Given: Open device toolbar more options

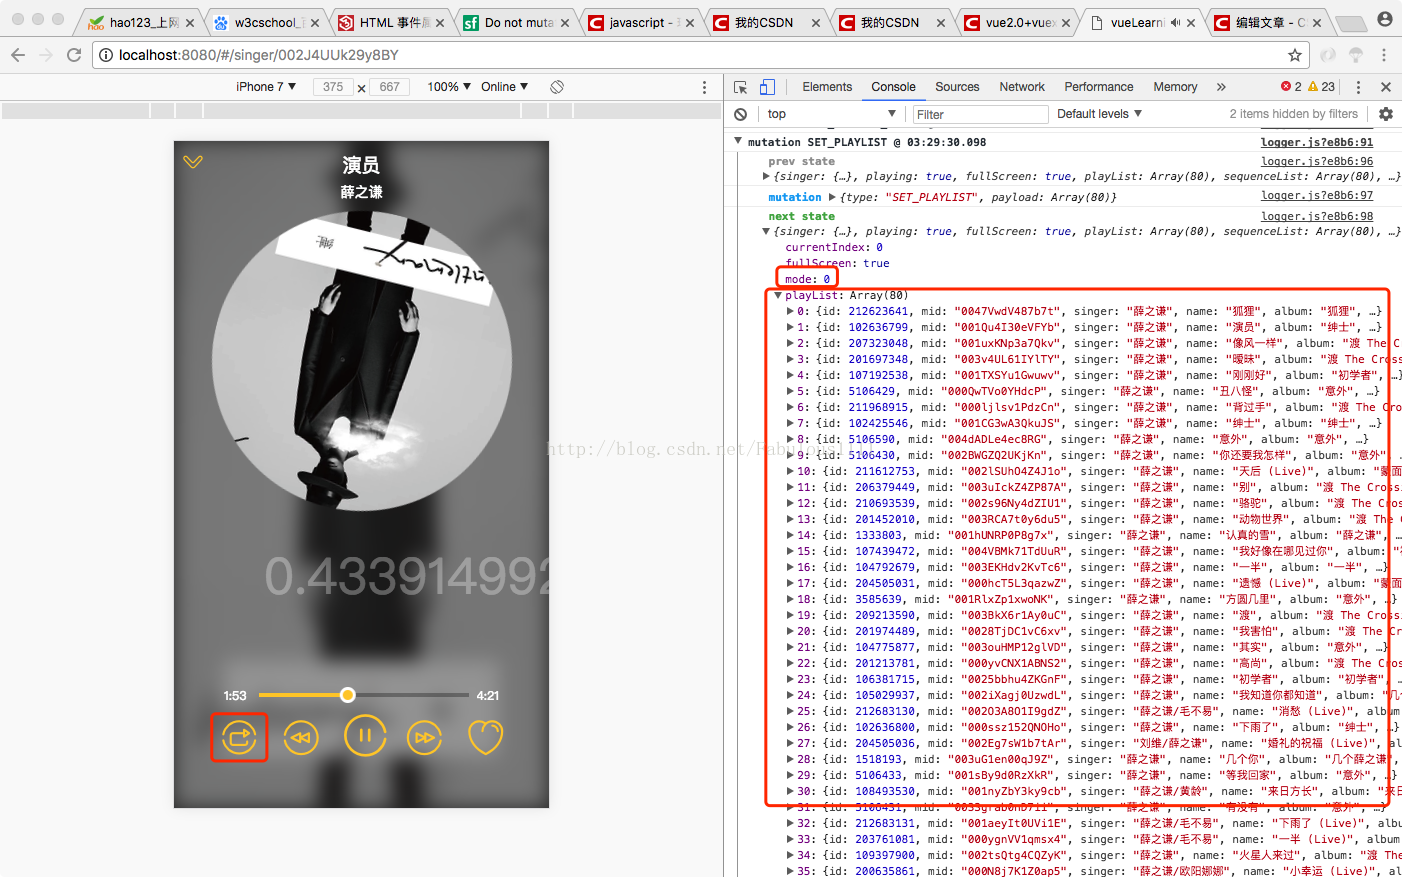Looking at the screenshot, I should click(704, 87).
